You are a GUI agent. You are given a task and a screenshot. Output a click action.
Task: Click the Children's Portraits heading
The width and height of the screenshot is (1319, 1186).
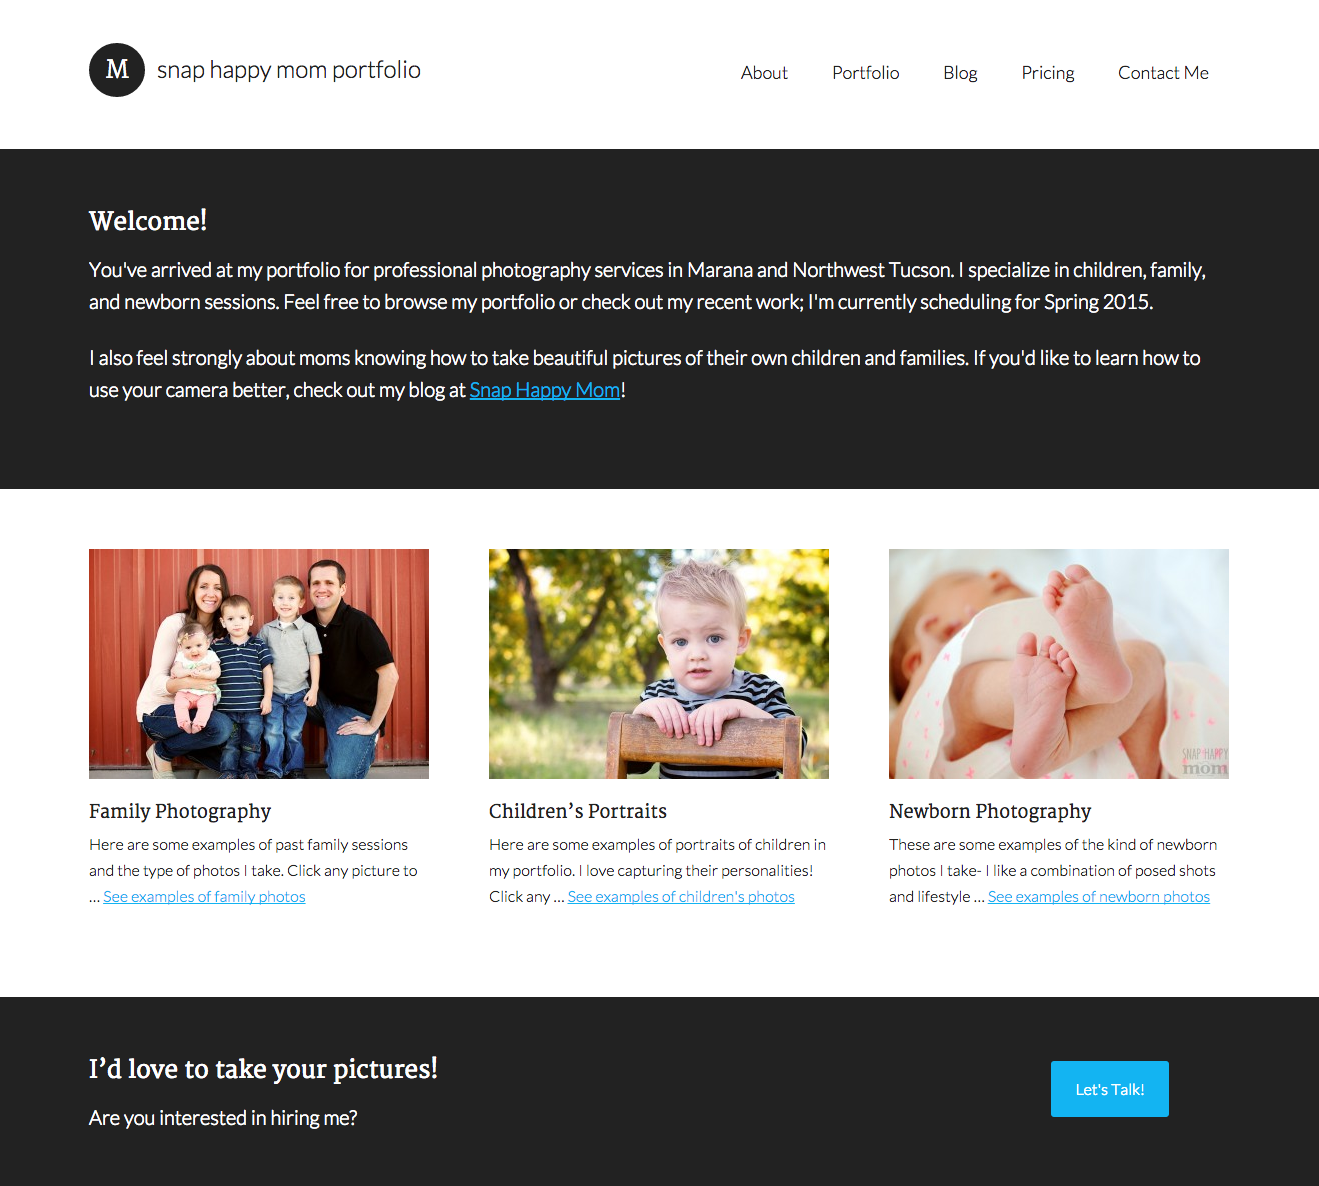click(x=578, y=811)
